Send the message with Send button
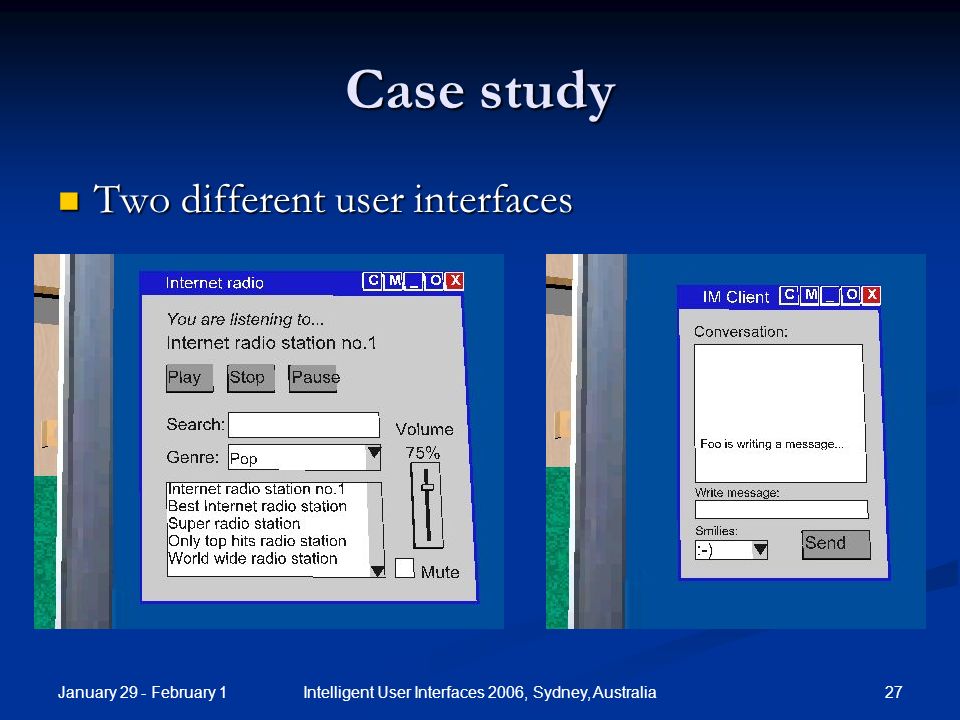This screenshot has width=960, height=720. tap(836, 544)
